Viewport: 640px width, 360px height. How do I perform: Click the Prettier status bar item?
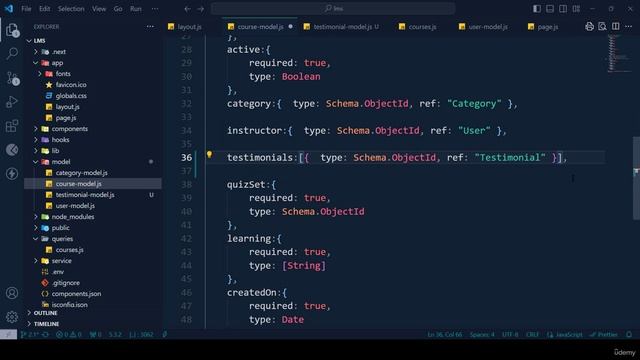(x=603, y=335)
